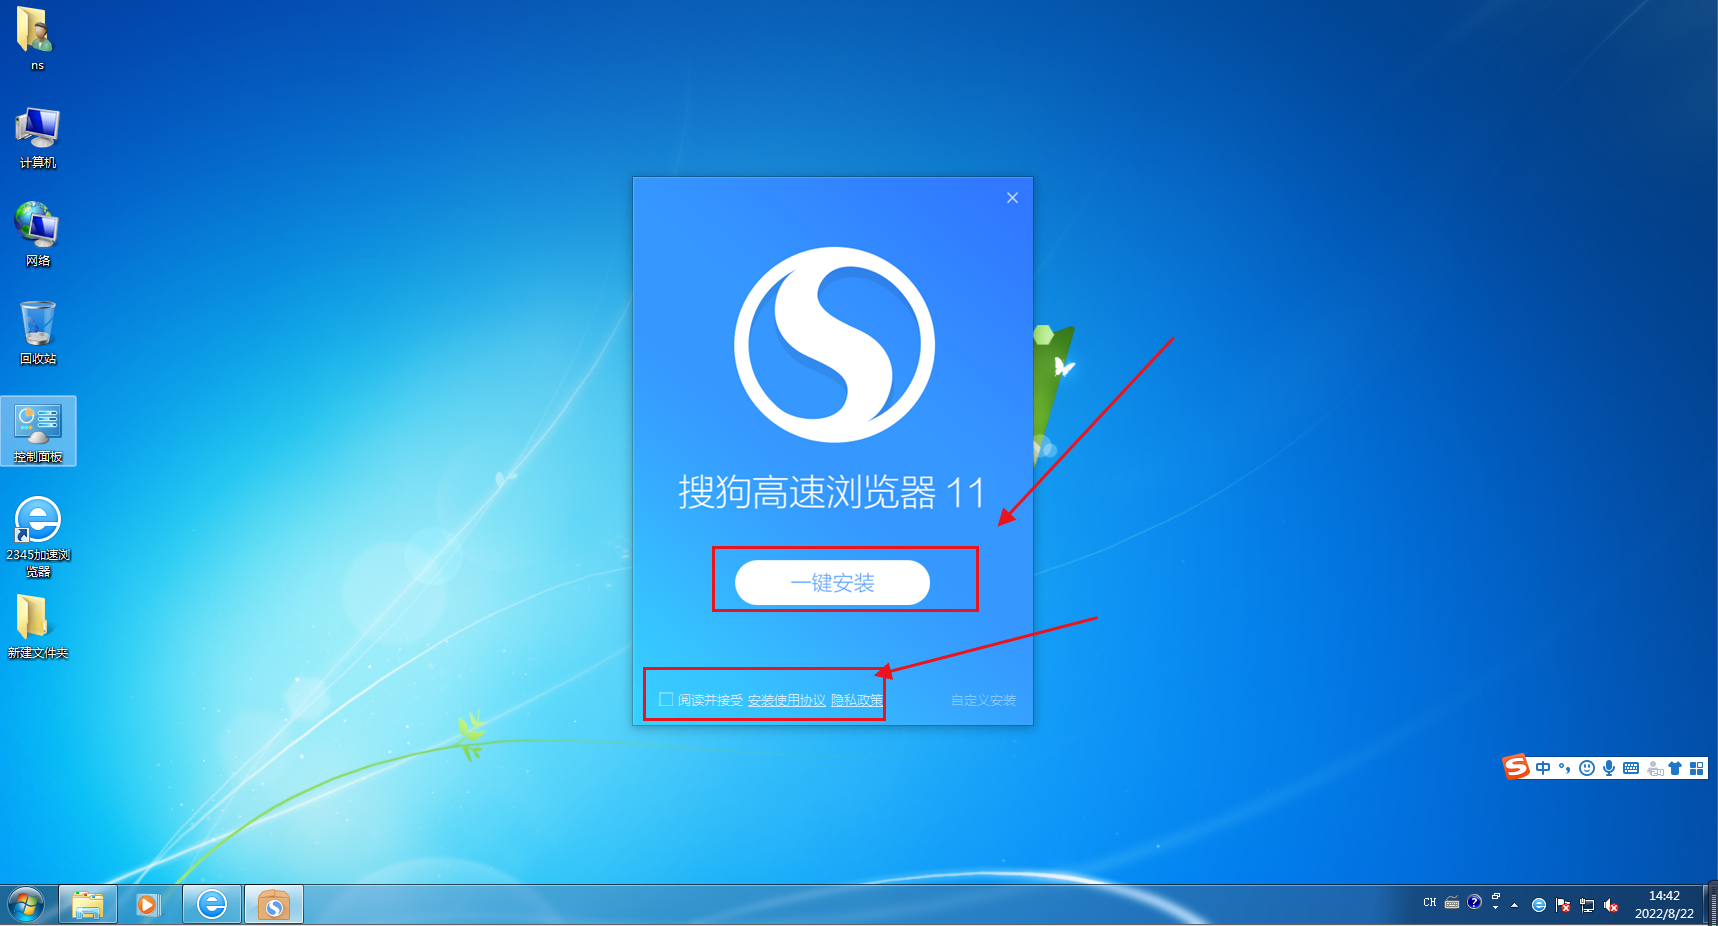Open the 安装使用协议 license agreement link
The height and width of the screenshot is (926, 1718).
point(787,700)
